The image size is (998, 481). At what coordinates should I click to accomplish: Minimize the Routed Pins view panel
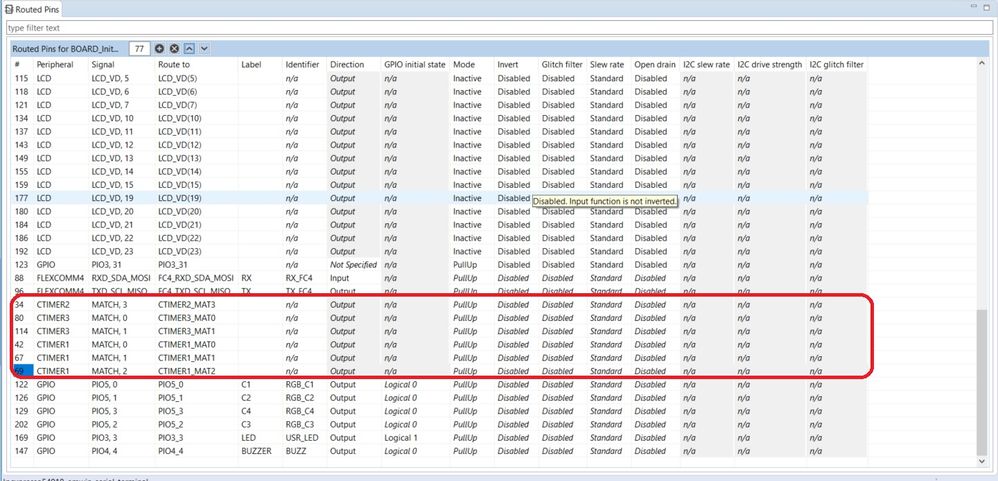click(x=973, y=7)
